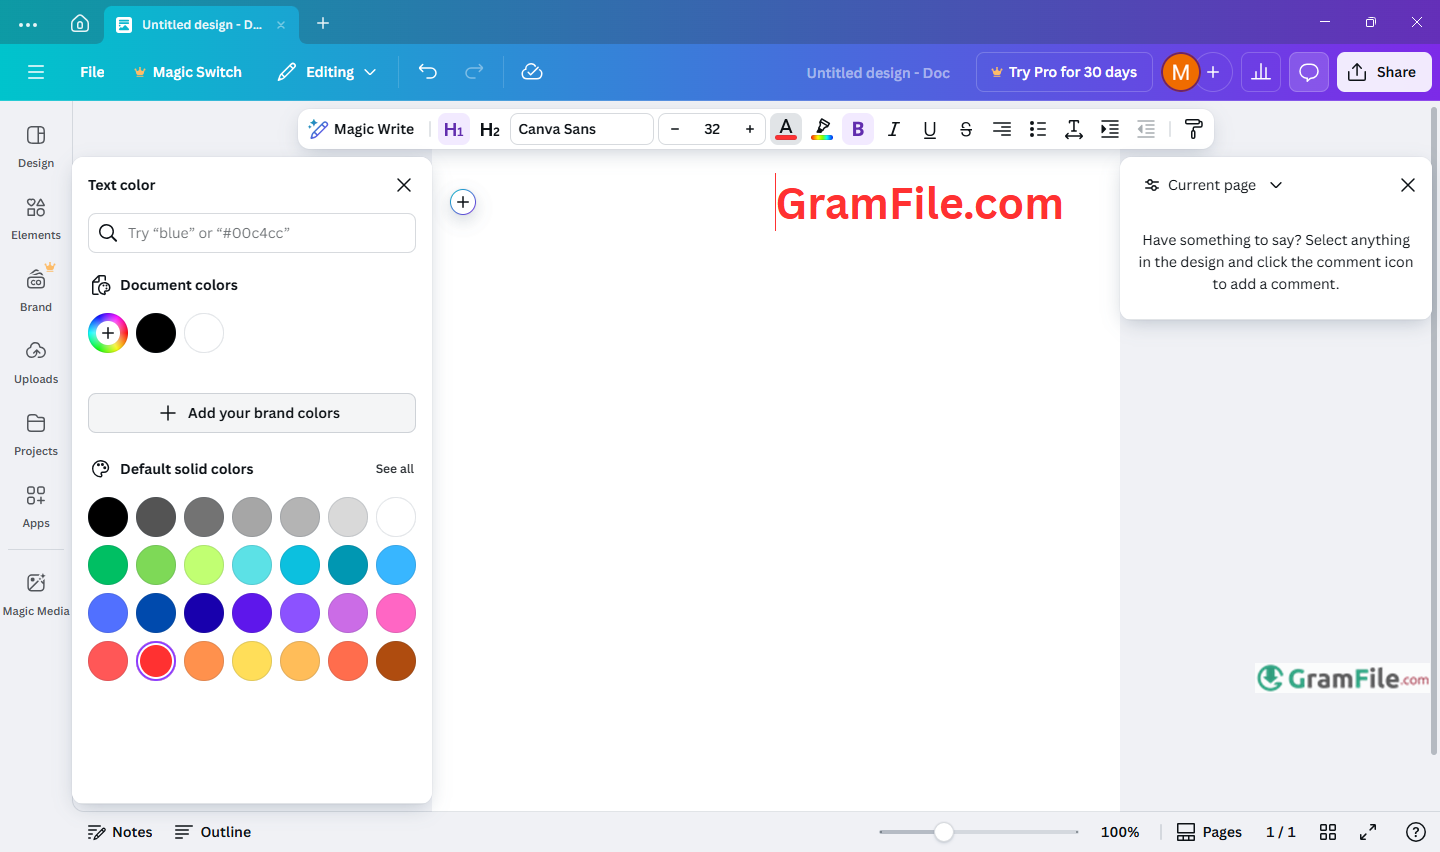
Task: Open the Uploads side panel
Action: pos(36,362)
